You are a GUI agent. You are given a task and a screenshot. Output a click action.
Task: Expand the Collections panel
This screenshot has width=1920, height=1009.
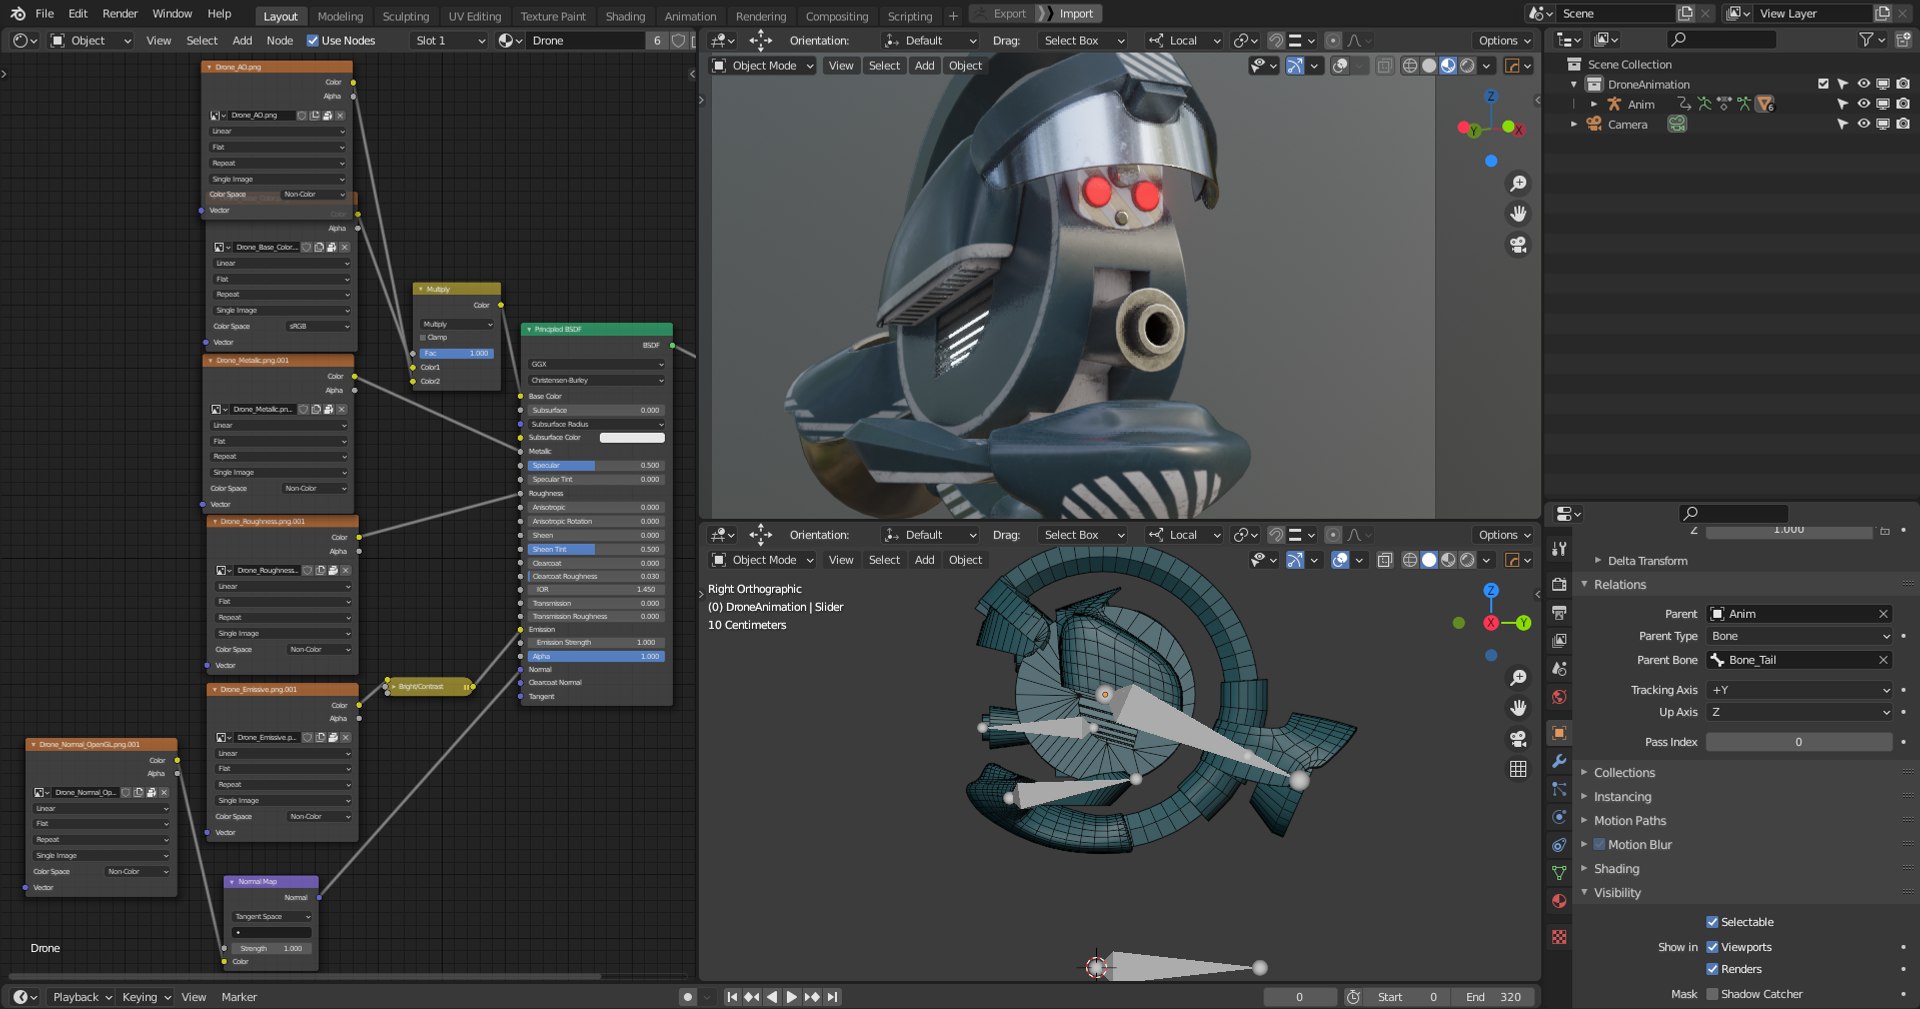point(1624,773)
